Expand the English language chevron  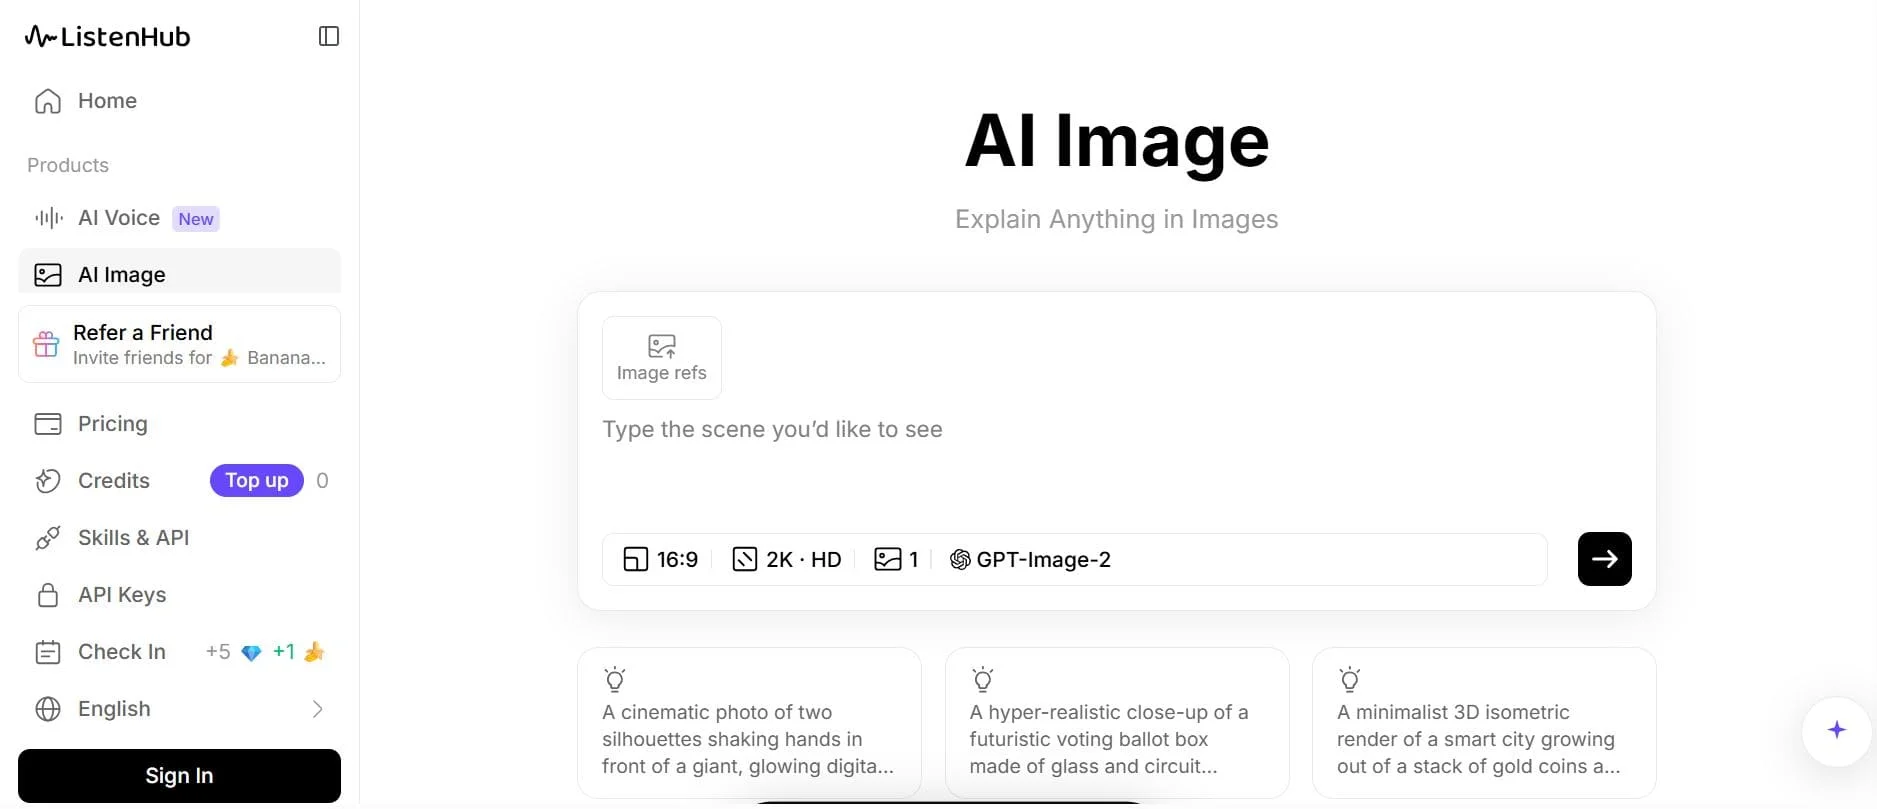(317, 709)
